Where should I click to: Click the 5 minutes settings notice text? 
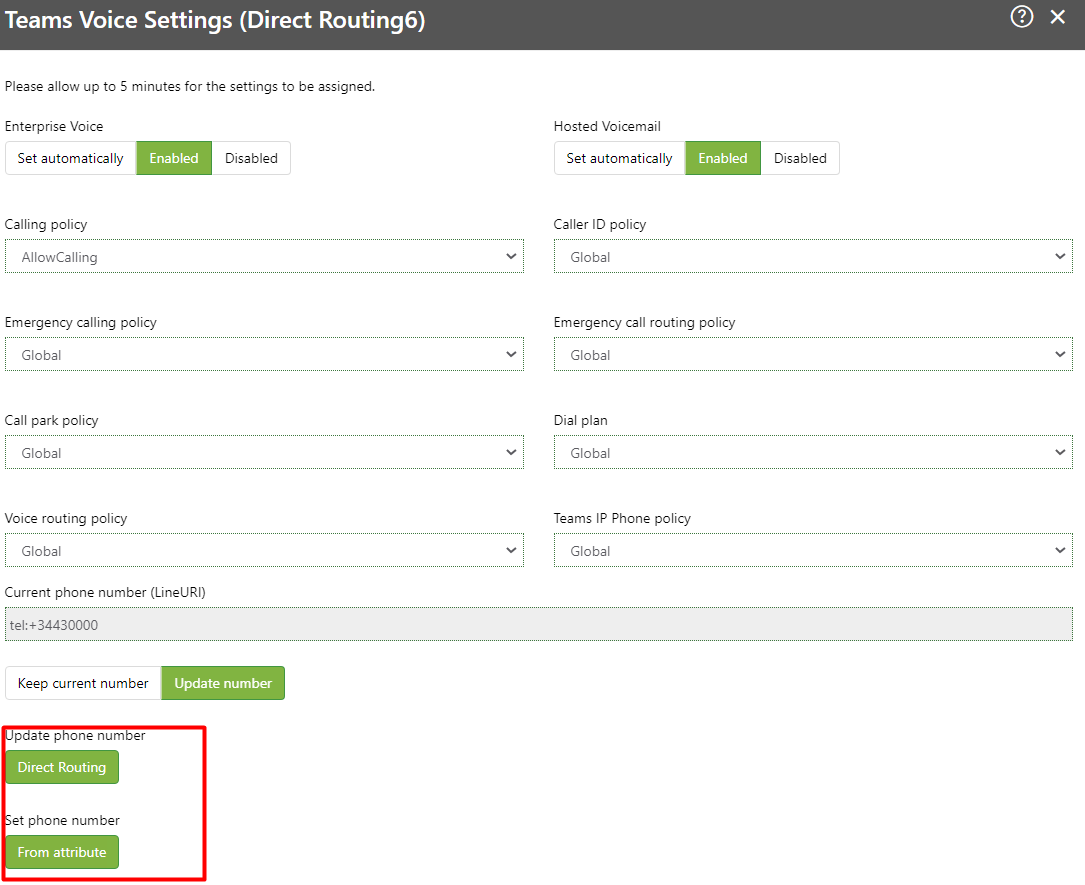tap(190, 86)
